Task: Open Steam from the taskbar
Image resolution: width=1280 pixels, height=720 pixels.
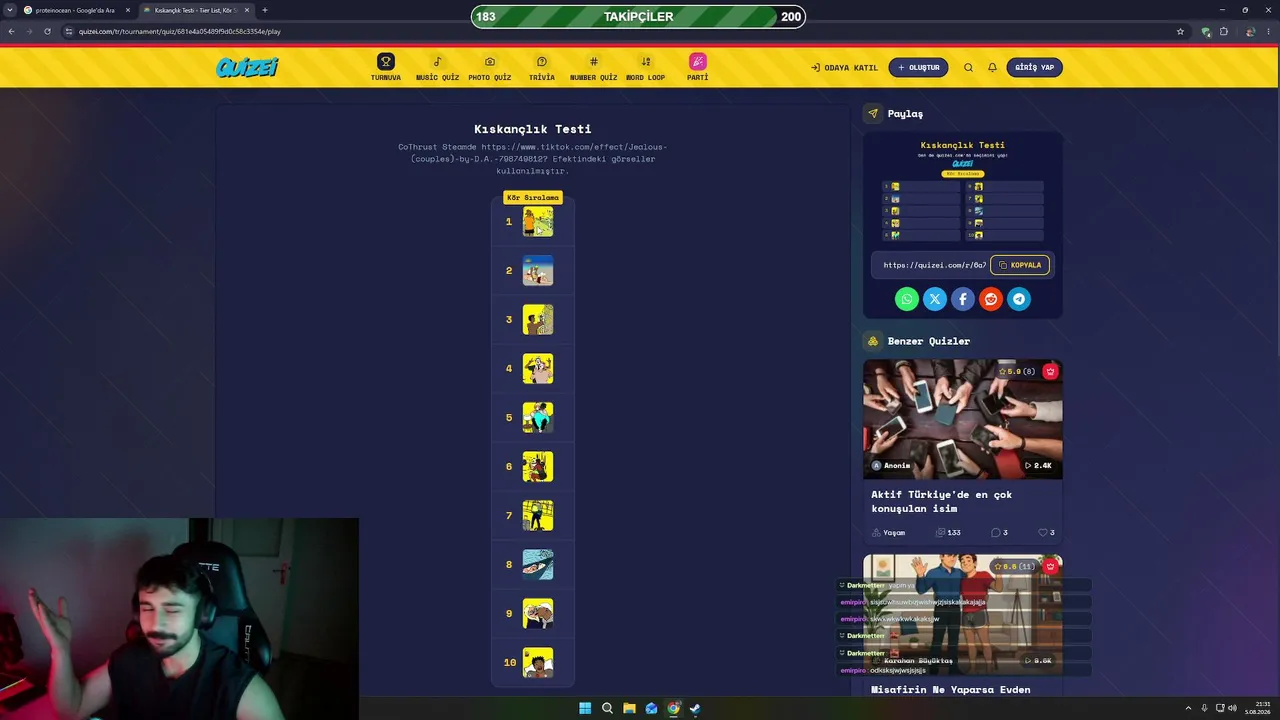Action: [695, 708]
